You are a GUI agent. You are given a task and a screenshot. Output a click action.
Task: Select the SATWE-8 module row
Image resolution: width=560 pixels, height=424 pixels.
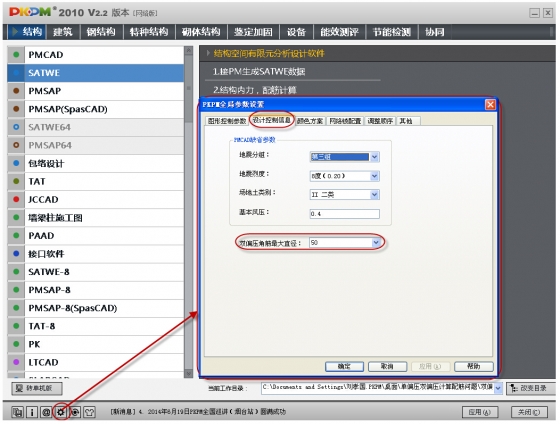(x=96, y=272)
